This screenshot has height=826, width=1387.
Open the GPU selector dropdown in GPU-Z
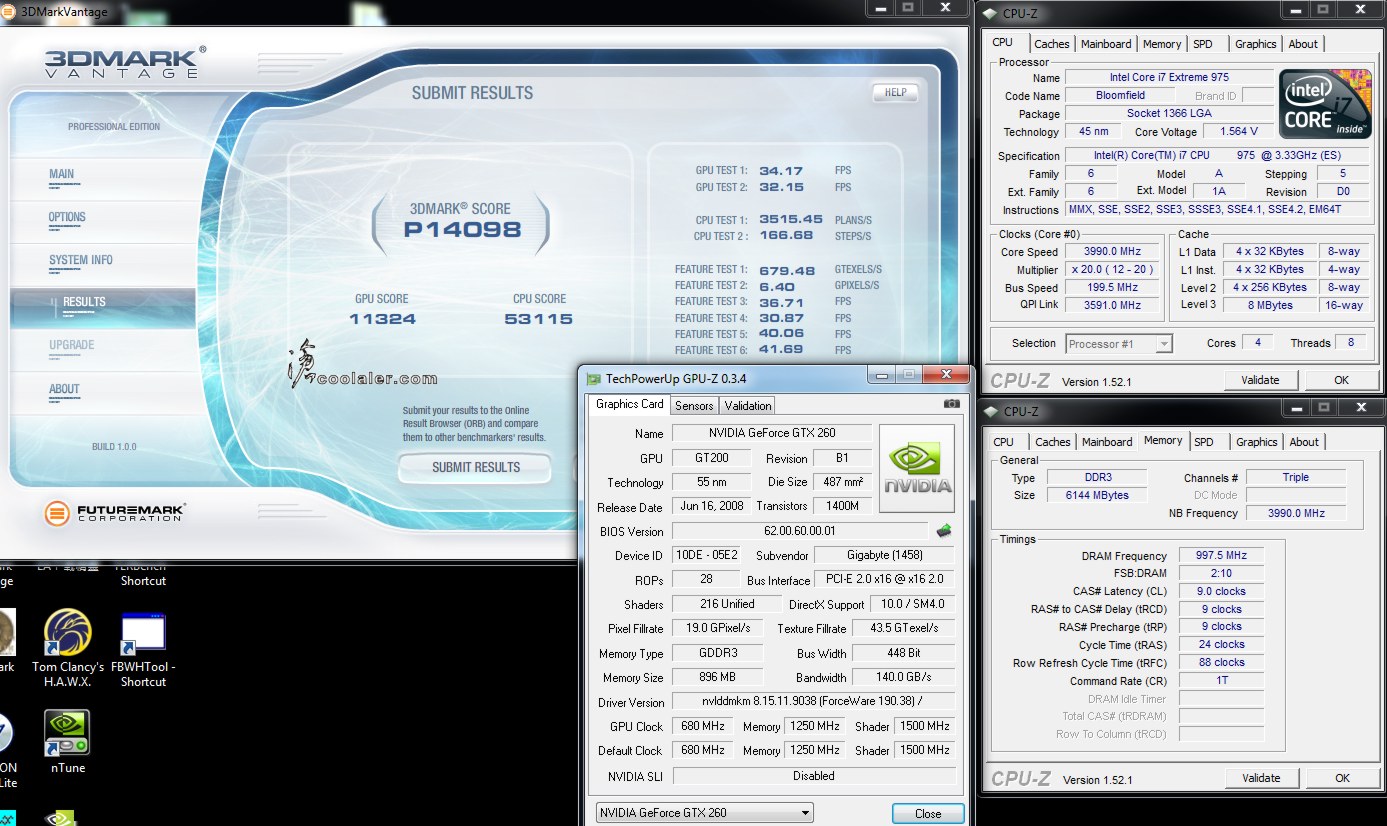pos(705,813)
